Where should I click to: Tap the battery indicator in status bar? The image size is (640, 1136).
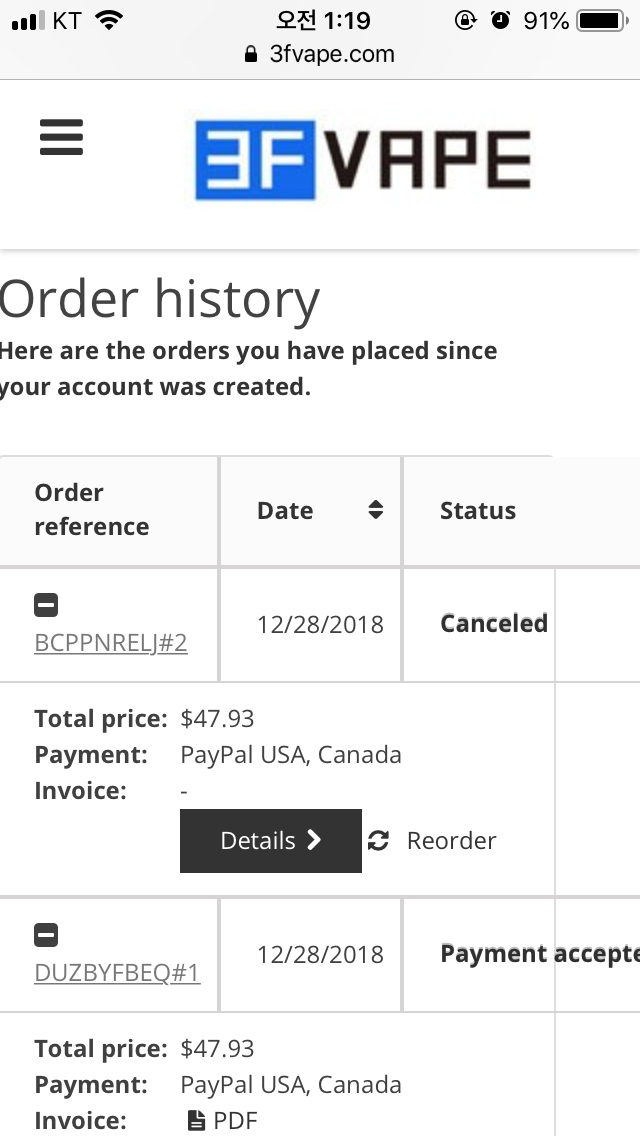click(x=602, y=20)
